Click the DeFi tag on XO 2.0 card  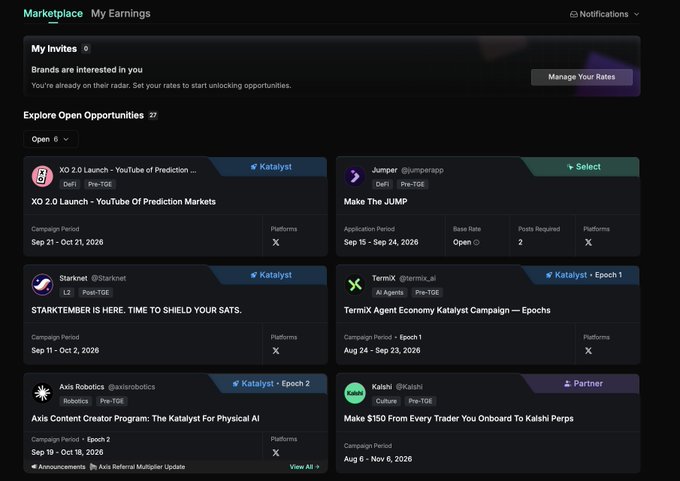(x=69, y=184)
